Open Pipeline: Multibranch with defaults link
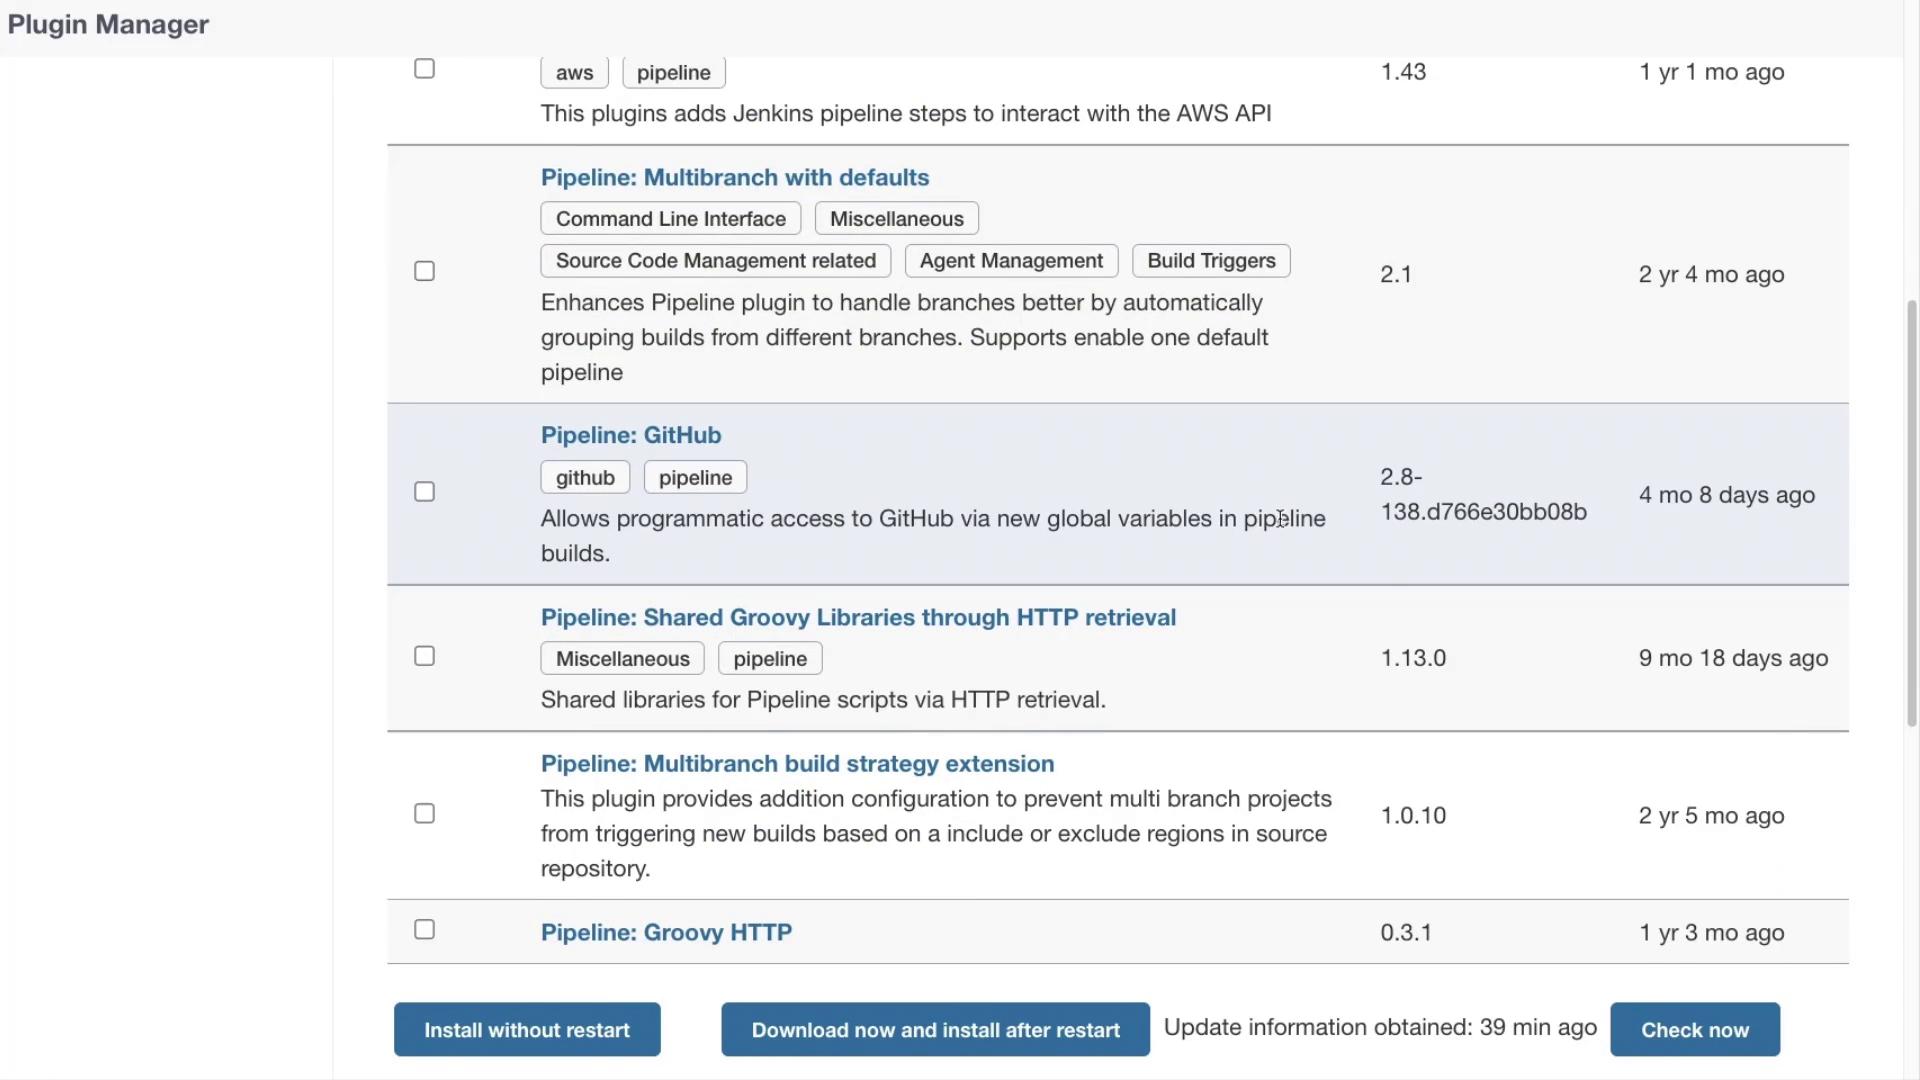1920x1080 pixels. (x=735, y=177)
